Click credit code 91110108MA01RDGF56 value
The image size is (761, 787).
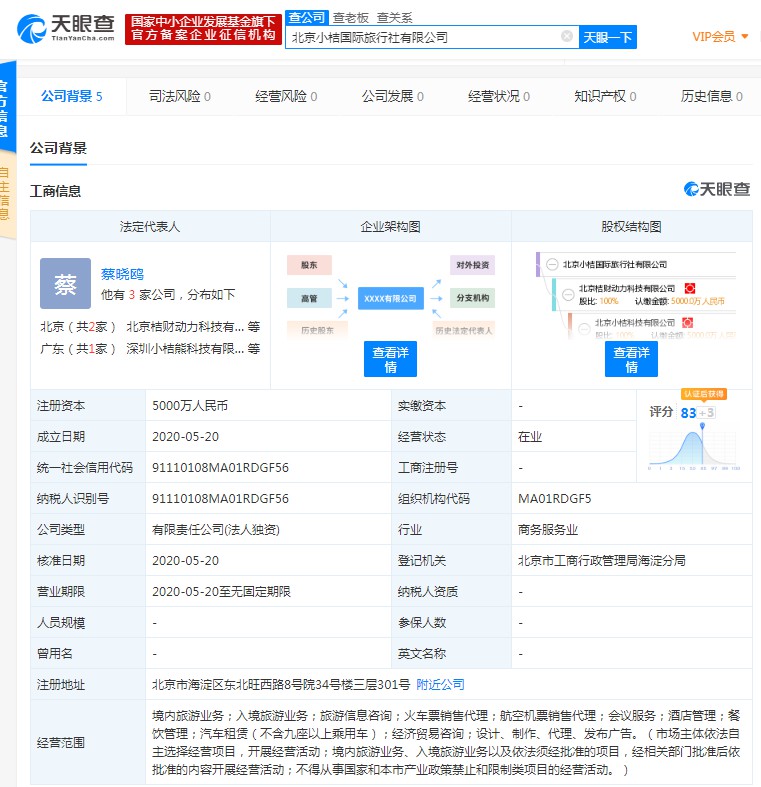click(x=220, y=468)
